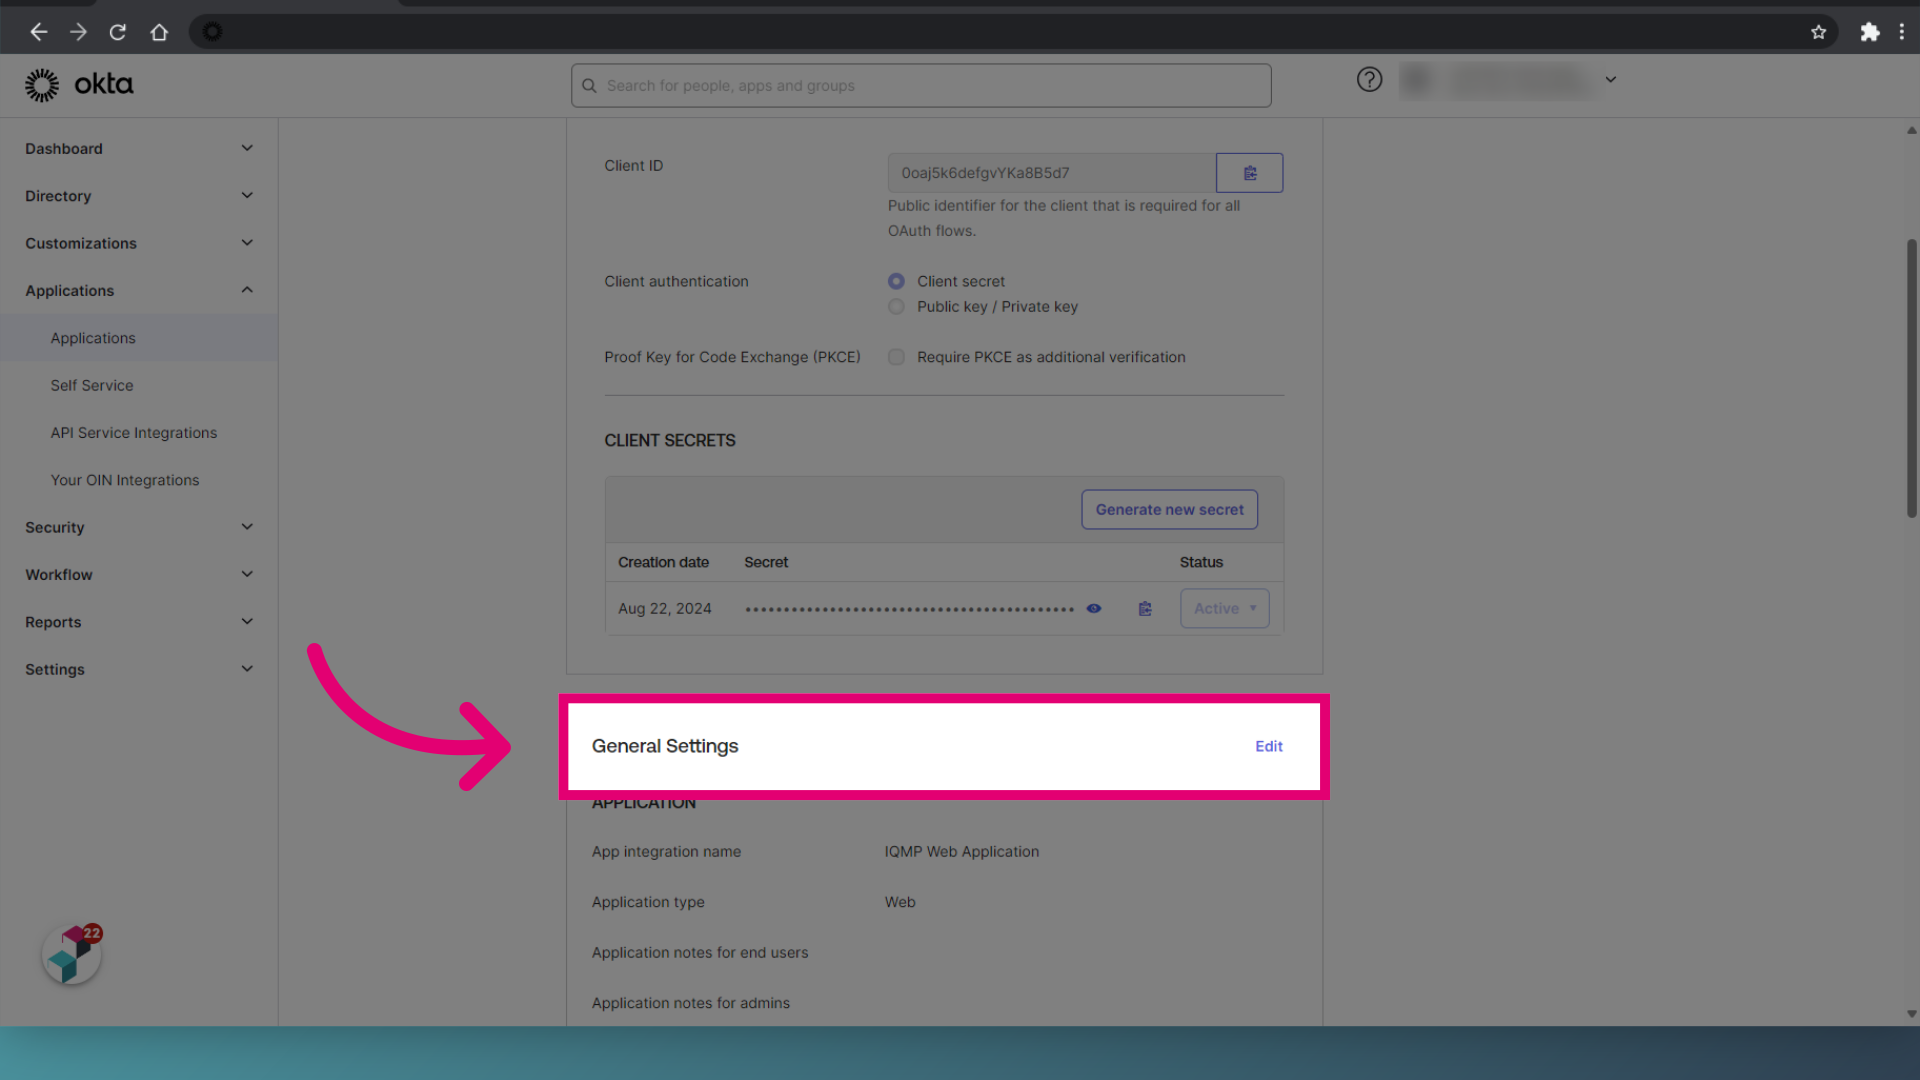Copy the Client ID to clipboard
1920x1080 pixels.
(1249, 173)
